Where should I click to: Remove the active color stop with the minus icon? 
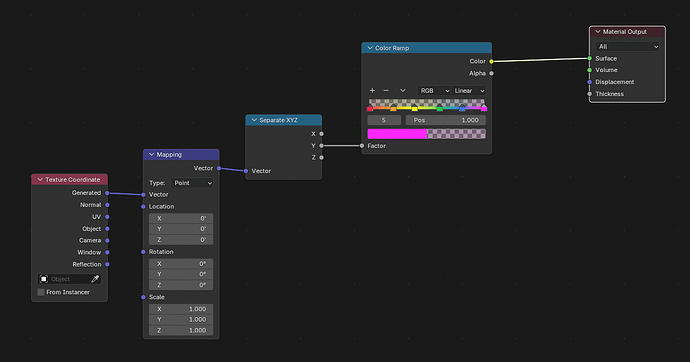386,91
